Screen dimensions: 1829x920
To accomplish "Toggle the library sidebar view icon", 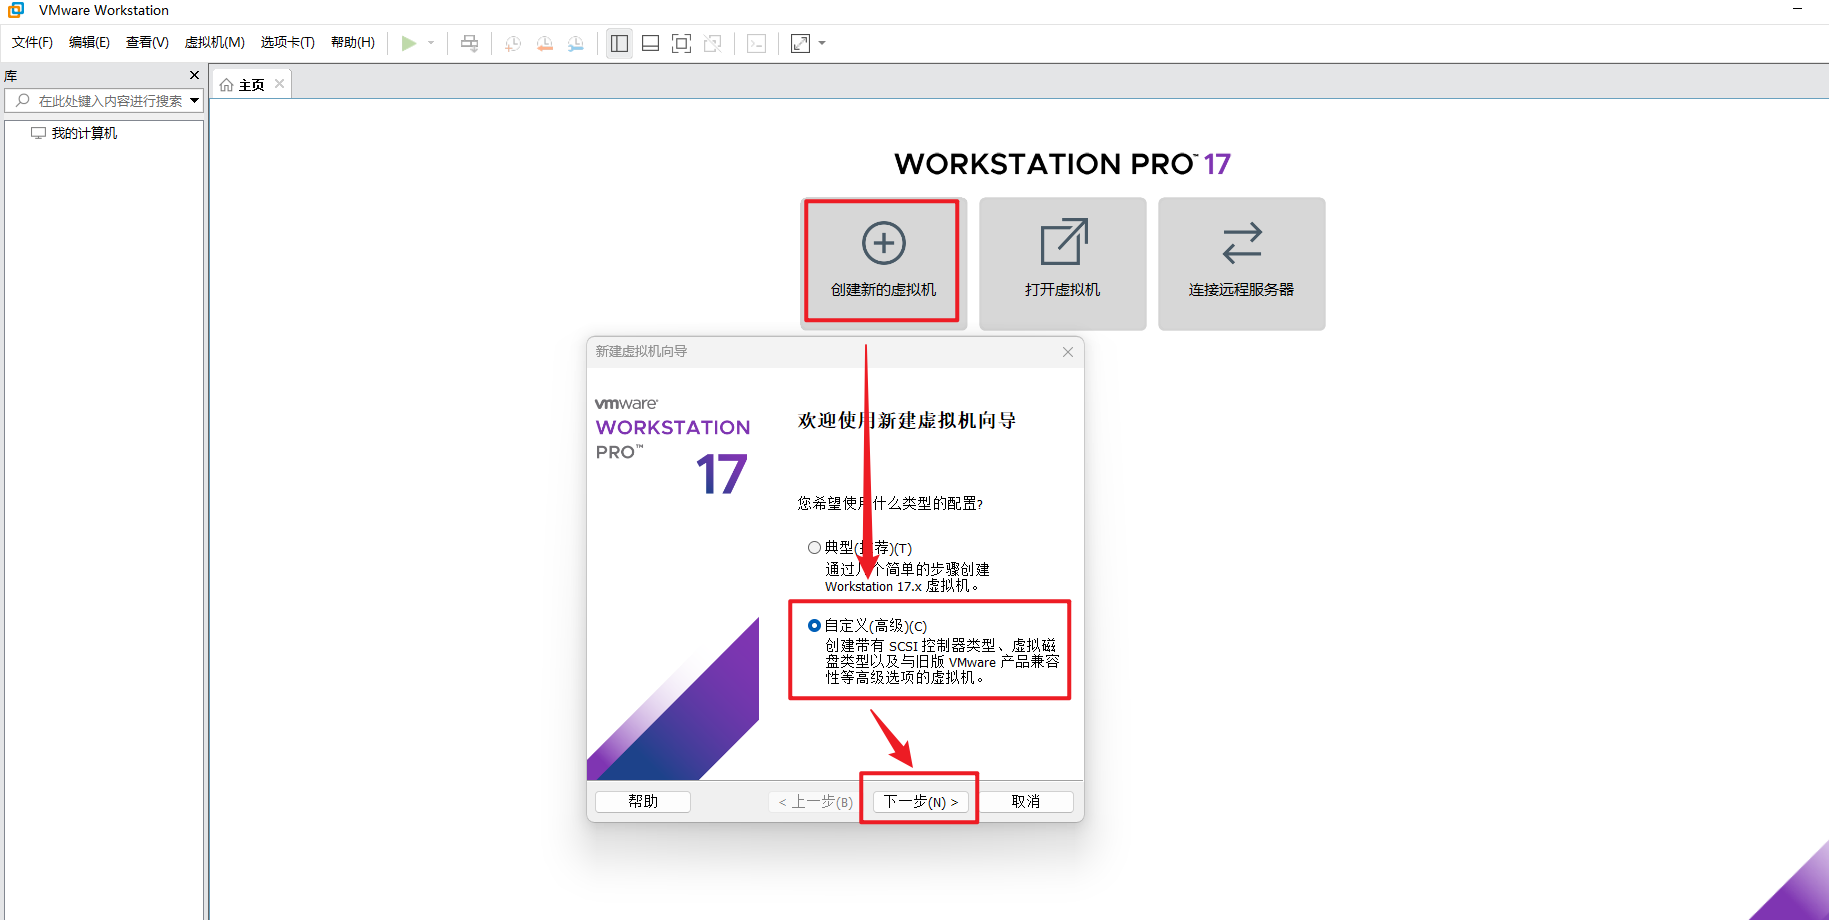I will (x=619, y=43).
